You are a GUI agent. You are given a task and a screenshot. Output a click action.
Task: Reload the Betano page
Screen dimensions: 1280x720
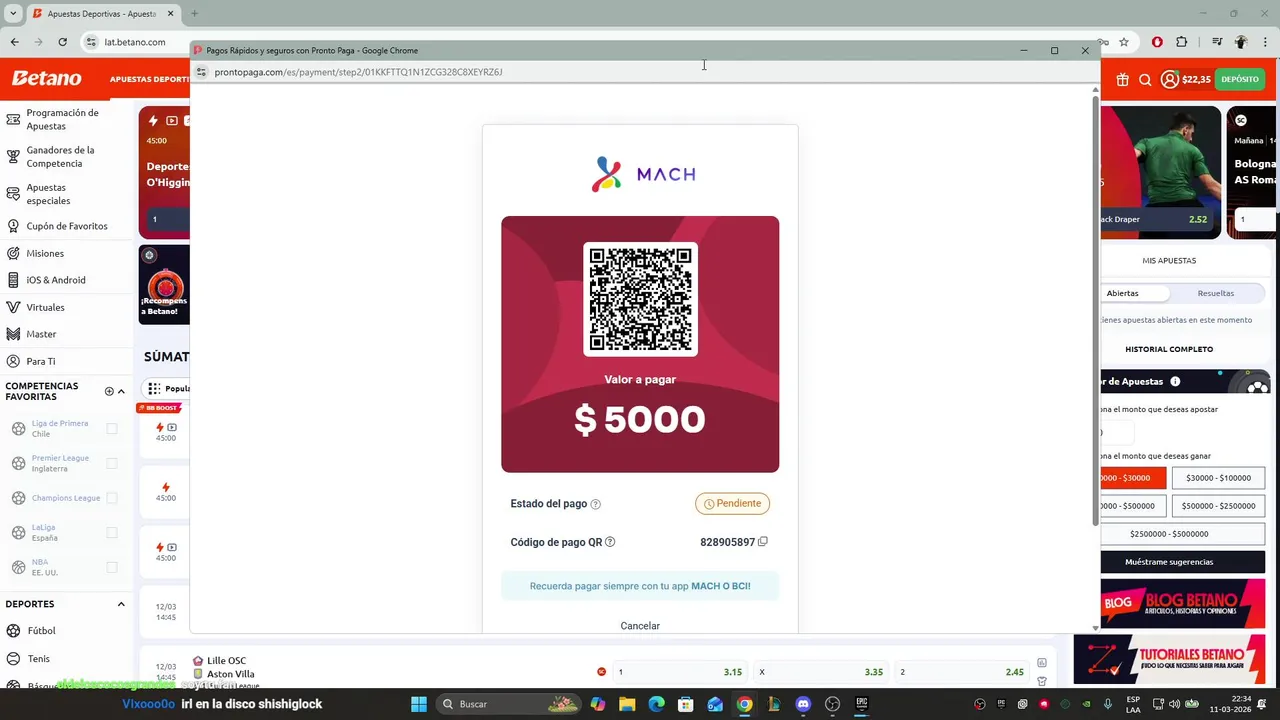[x=62, y=42]
